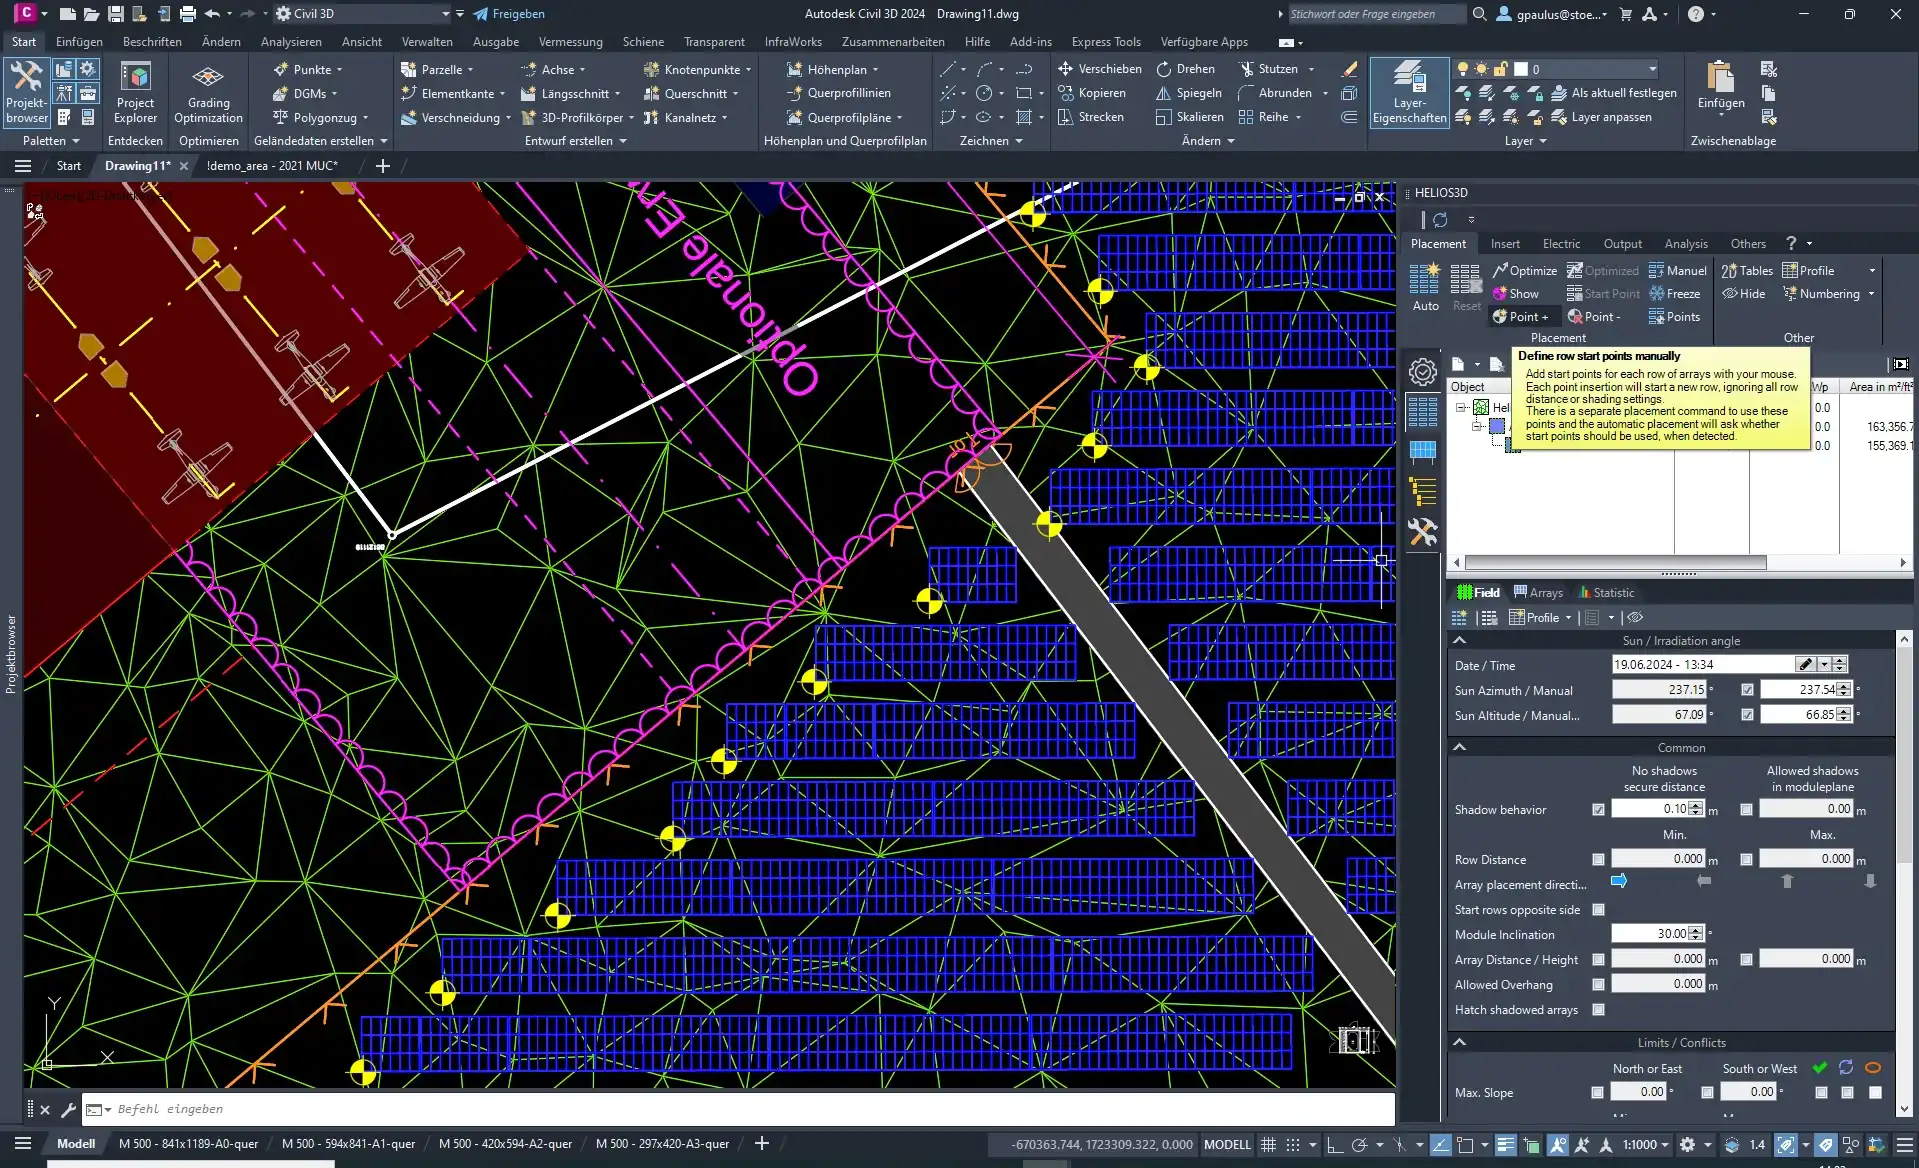This screenshot has width=1919, height=1168.
Task: Select the Verschieben move tool
Action: (x=1100, y=69)
